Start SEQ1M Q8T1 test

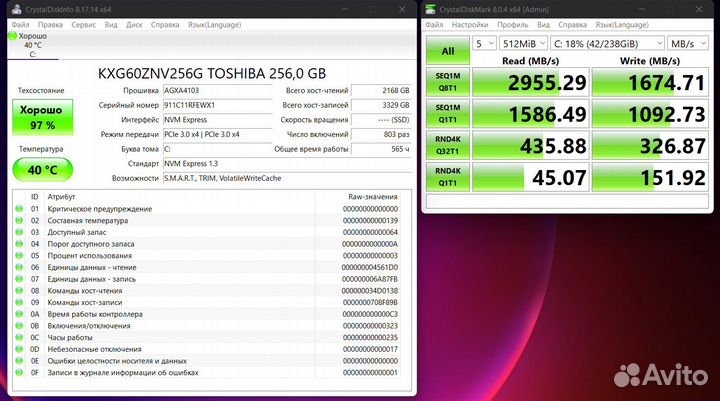[x=448, y=82]
